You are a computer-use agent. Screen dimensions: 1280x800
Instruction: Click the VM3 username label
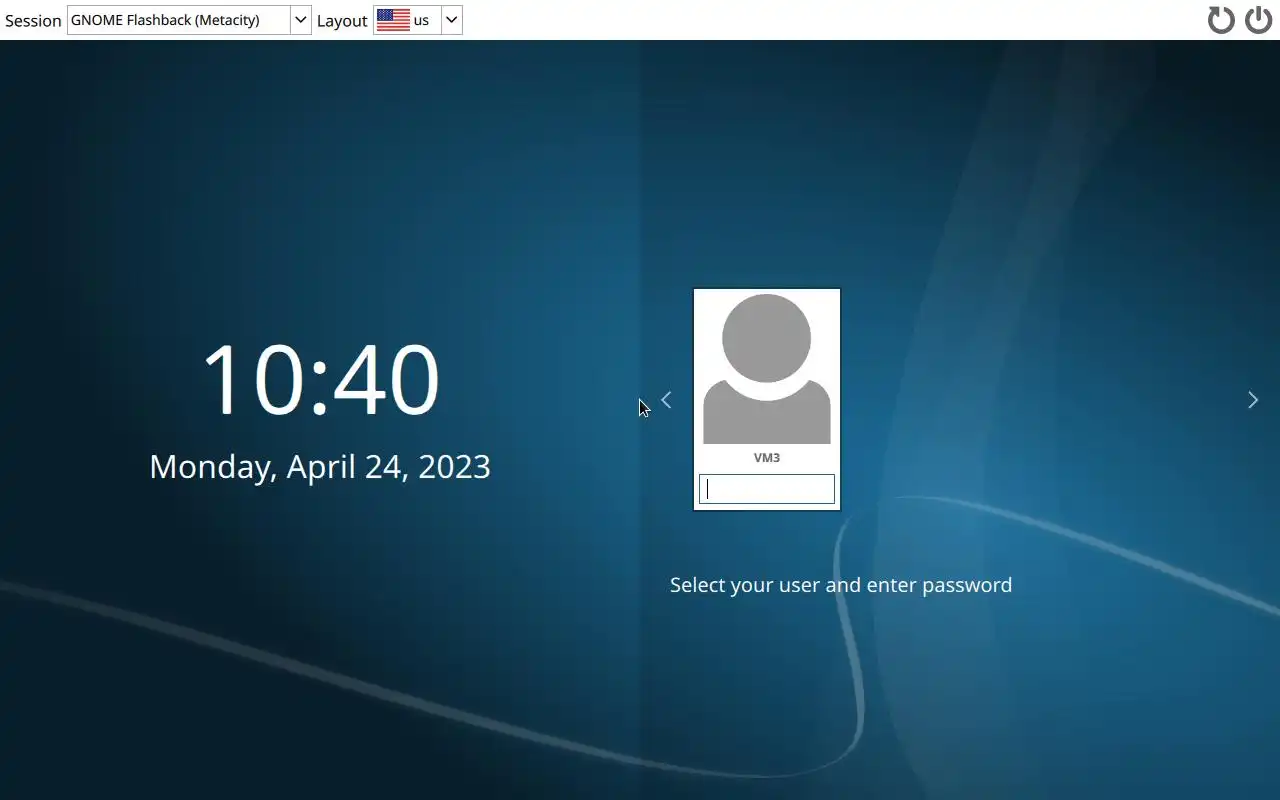pyautogui.click(x=767, y=458)
